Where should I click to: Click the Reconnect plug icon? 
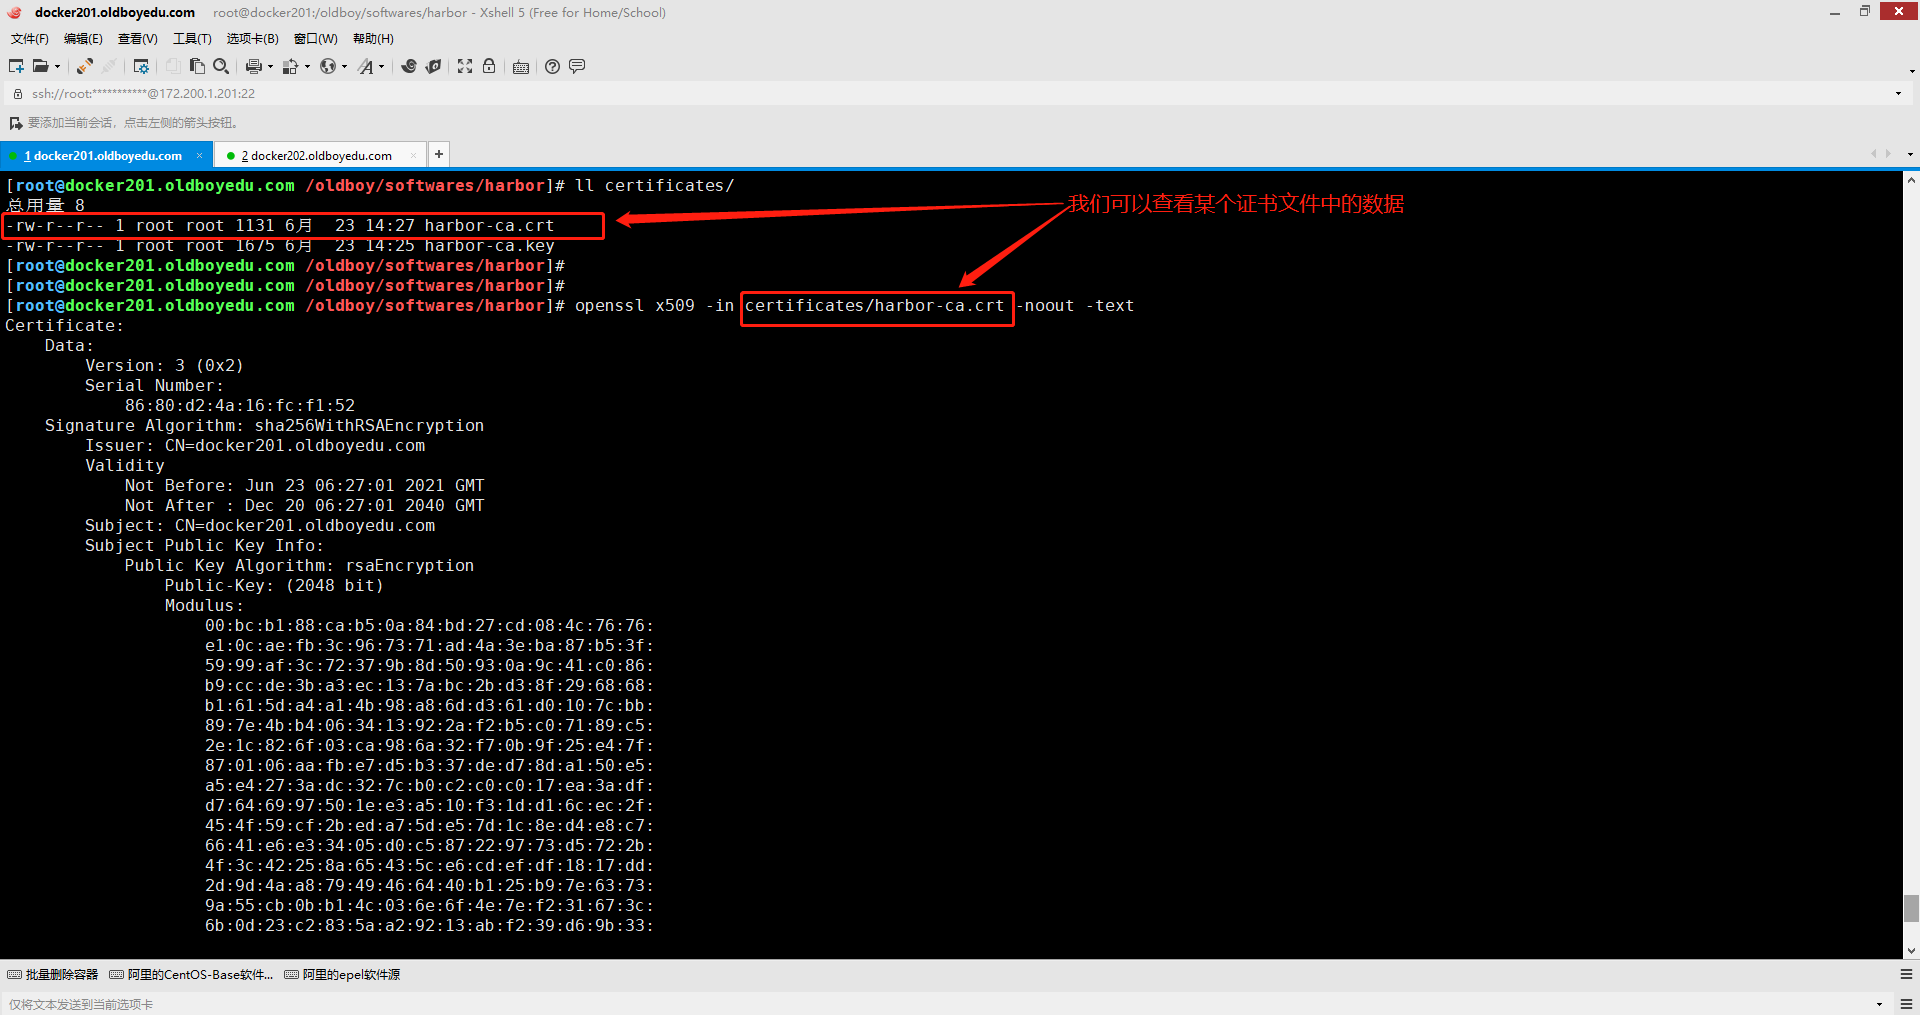[x=85, y=66]
